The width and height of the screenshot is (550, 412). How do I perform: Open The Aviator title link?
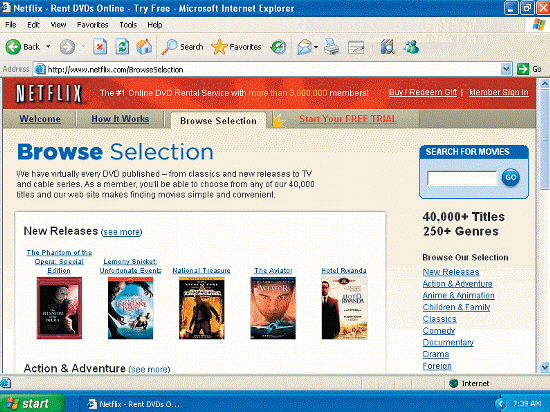click(x=273, y=271)
